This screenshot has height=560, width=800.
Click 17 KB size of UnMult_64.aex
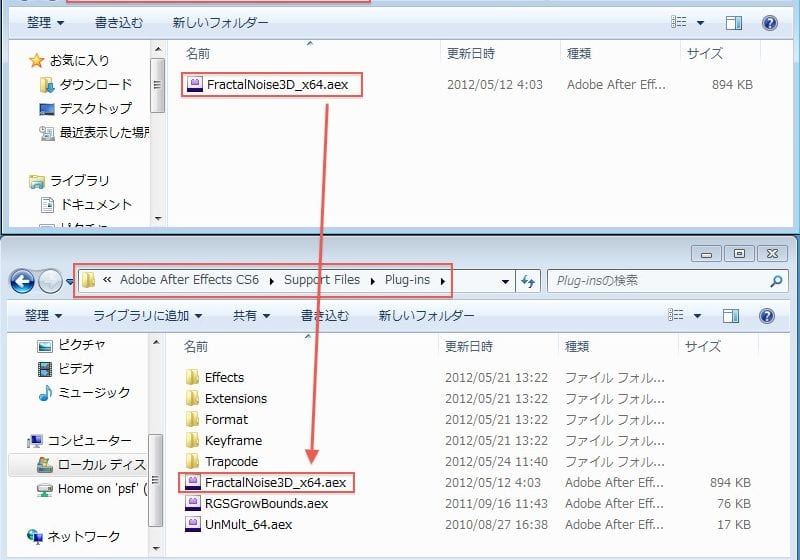coord(734,524)
